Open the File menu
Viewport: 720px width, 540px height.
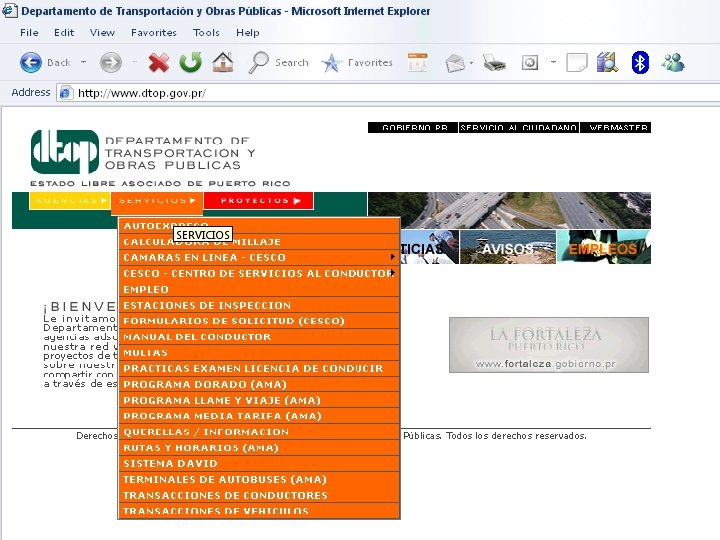pos(29,33)
